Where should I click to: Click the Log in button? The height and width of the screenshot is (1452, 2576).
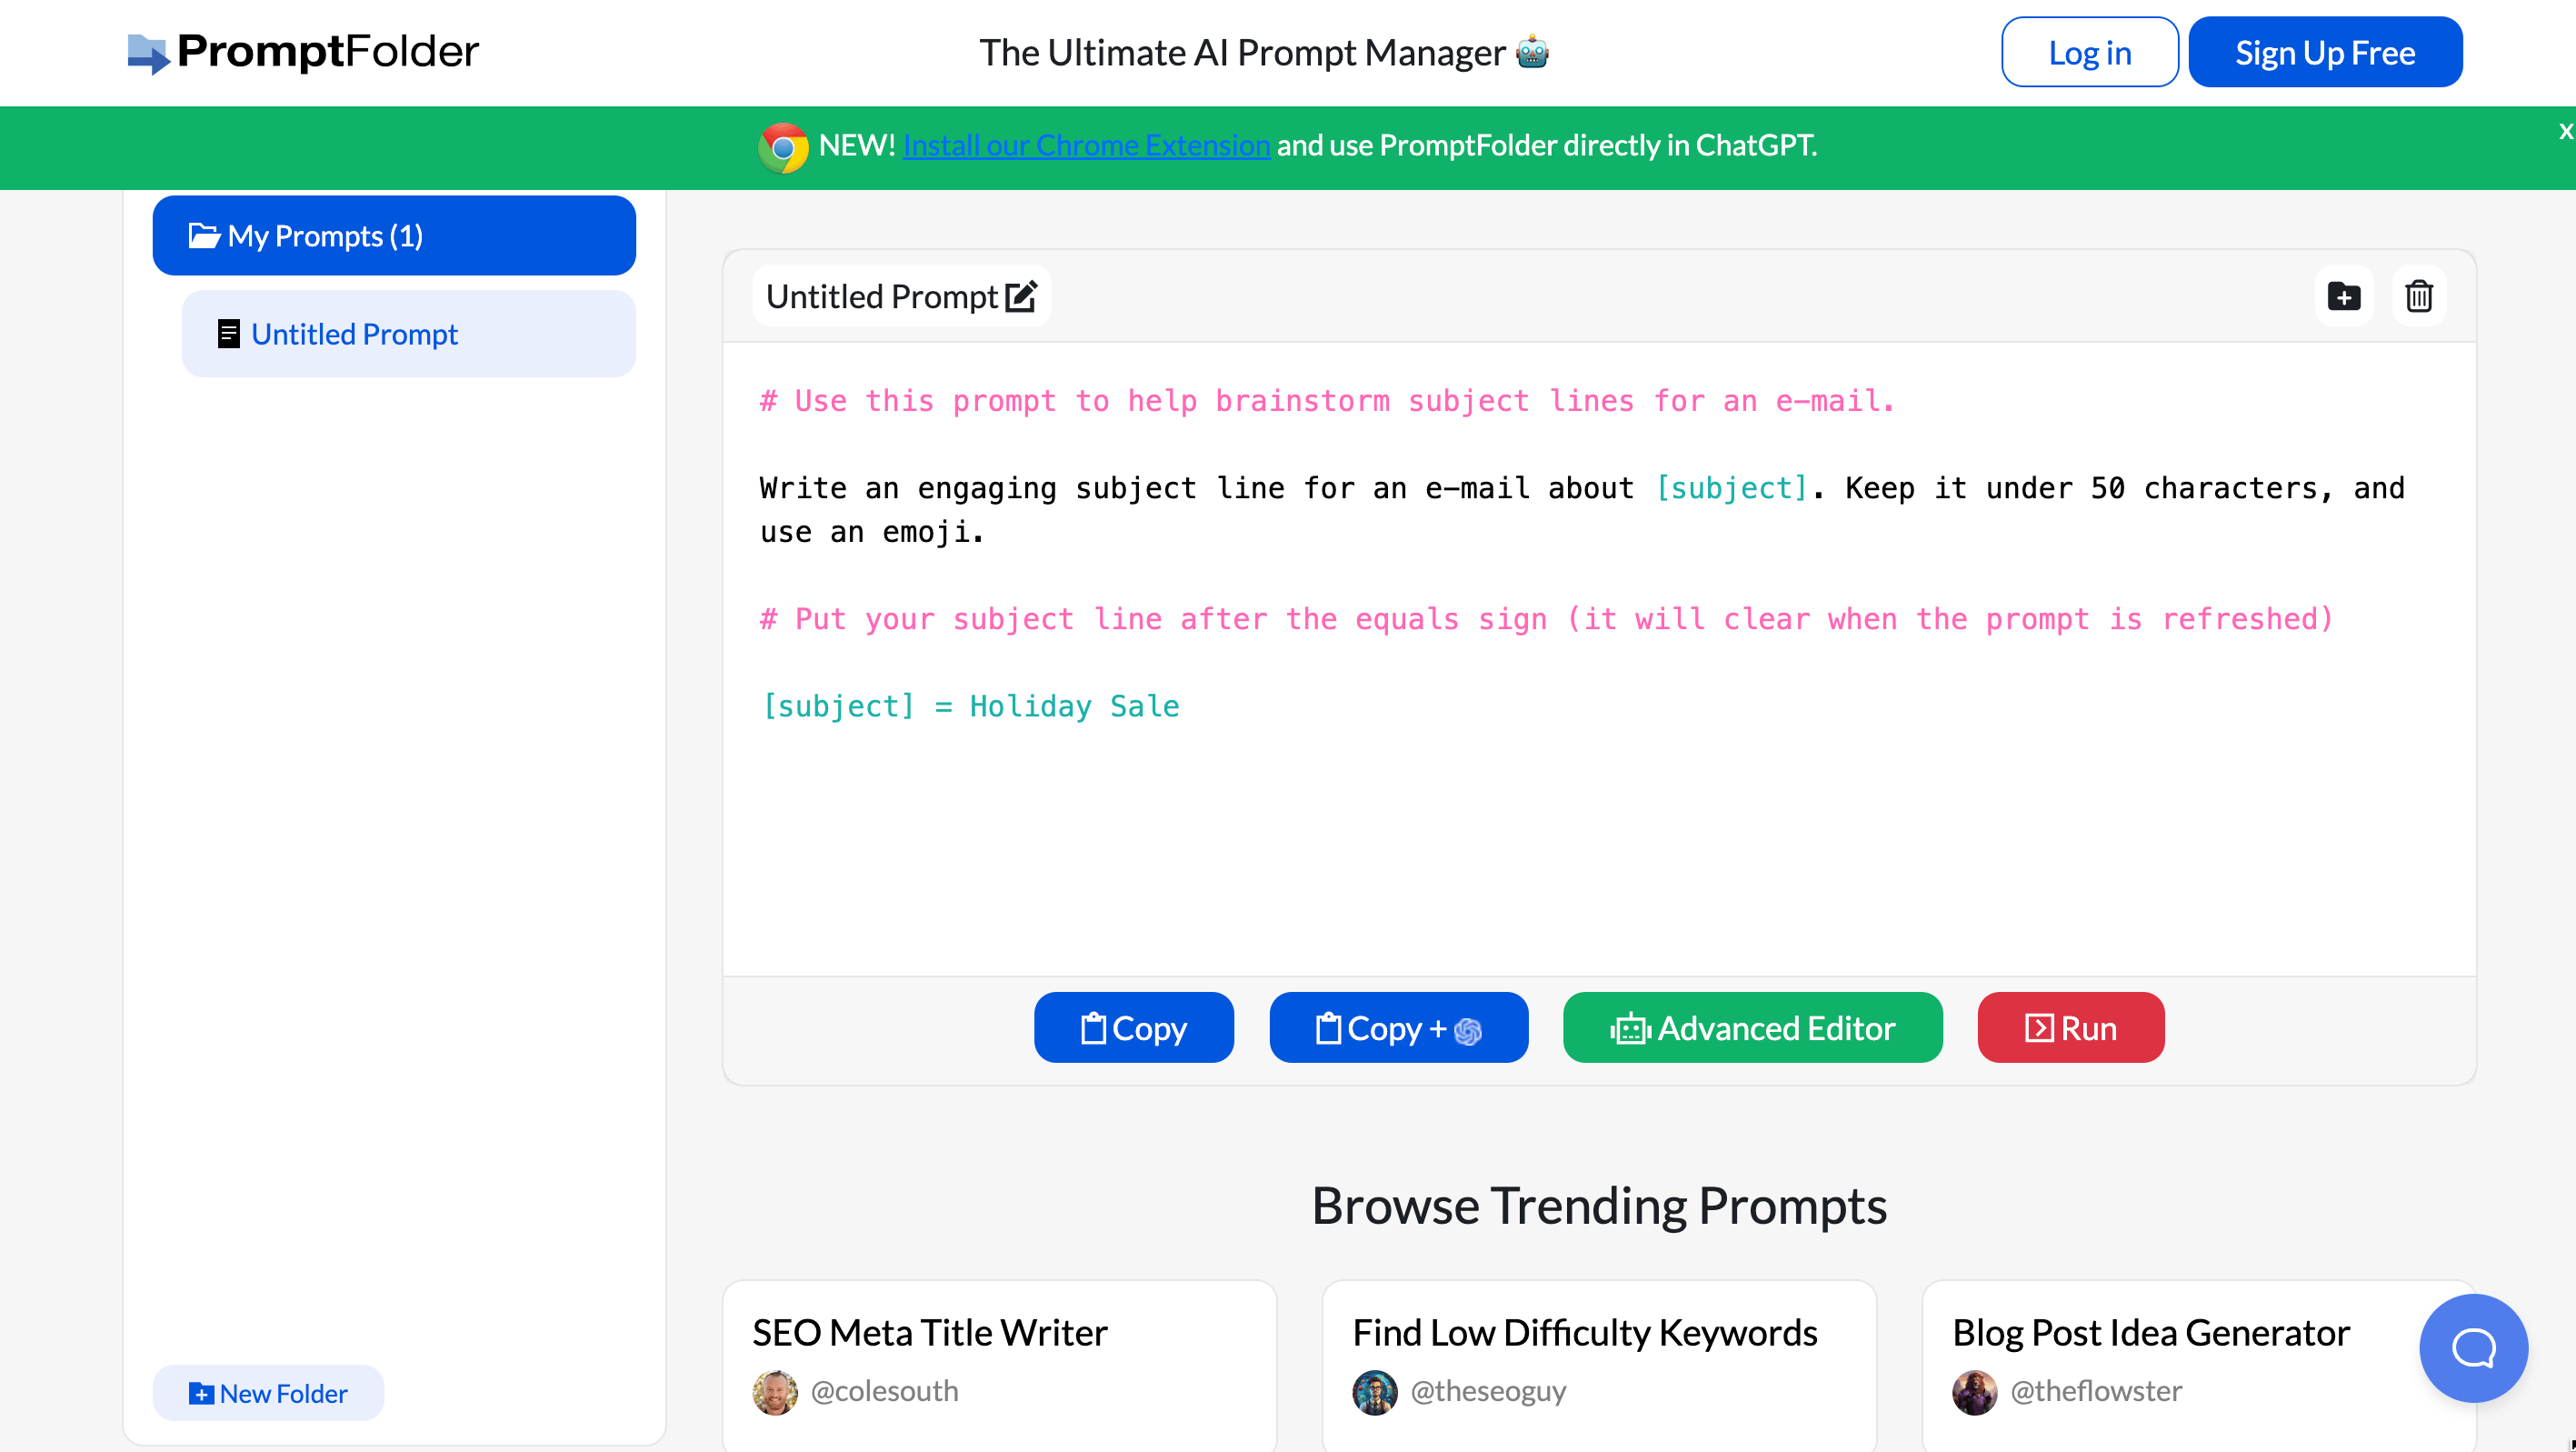coord(2089,52)
